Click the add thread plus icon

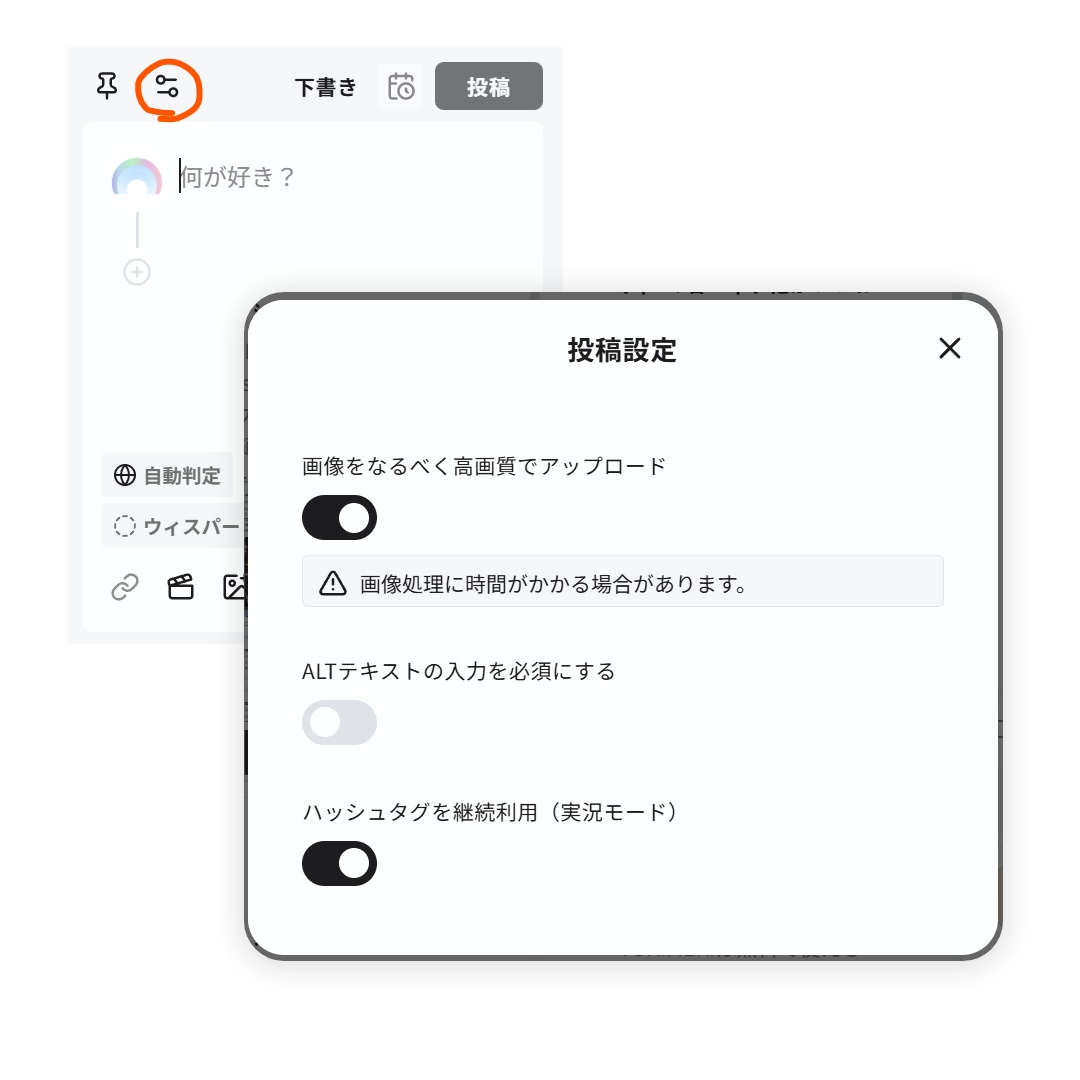pos(137,272)
